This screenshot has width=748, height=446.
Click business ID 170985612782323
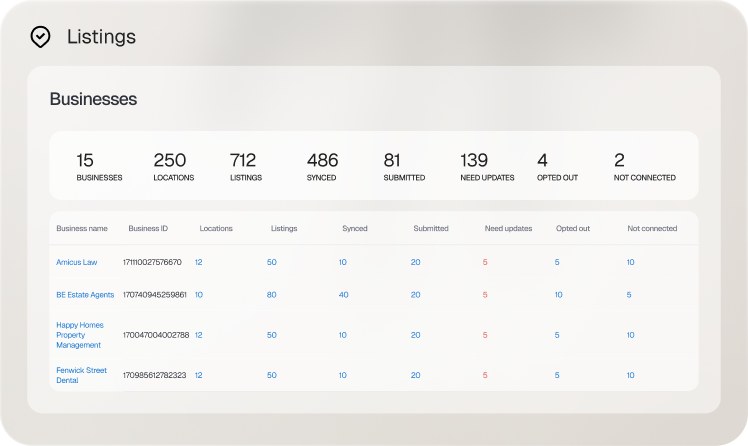click(155, 375)
